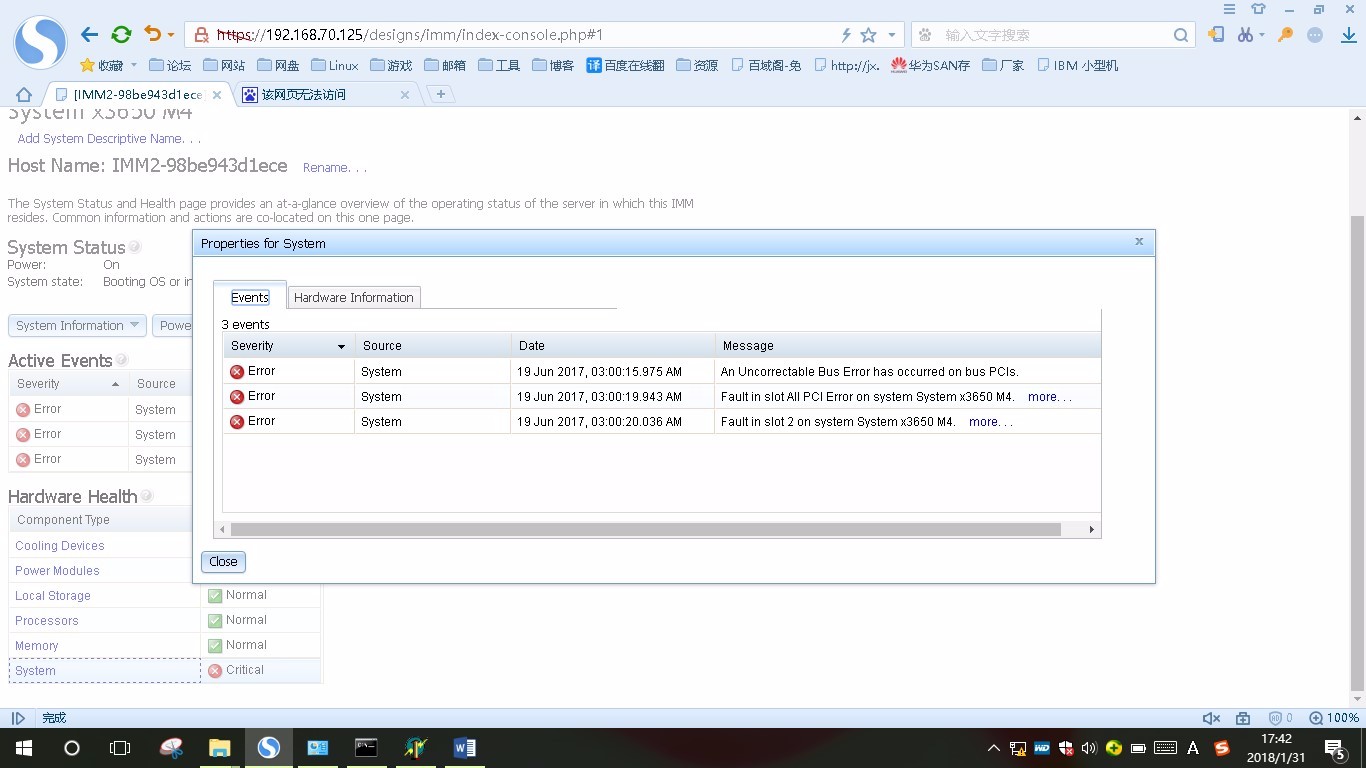The width and height of the screenshot is (1366, 768).
Task: Open Word from the taskbar
Action: (464, 748)
